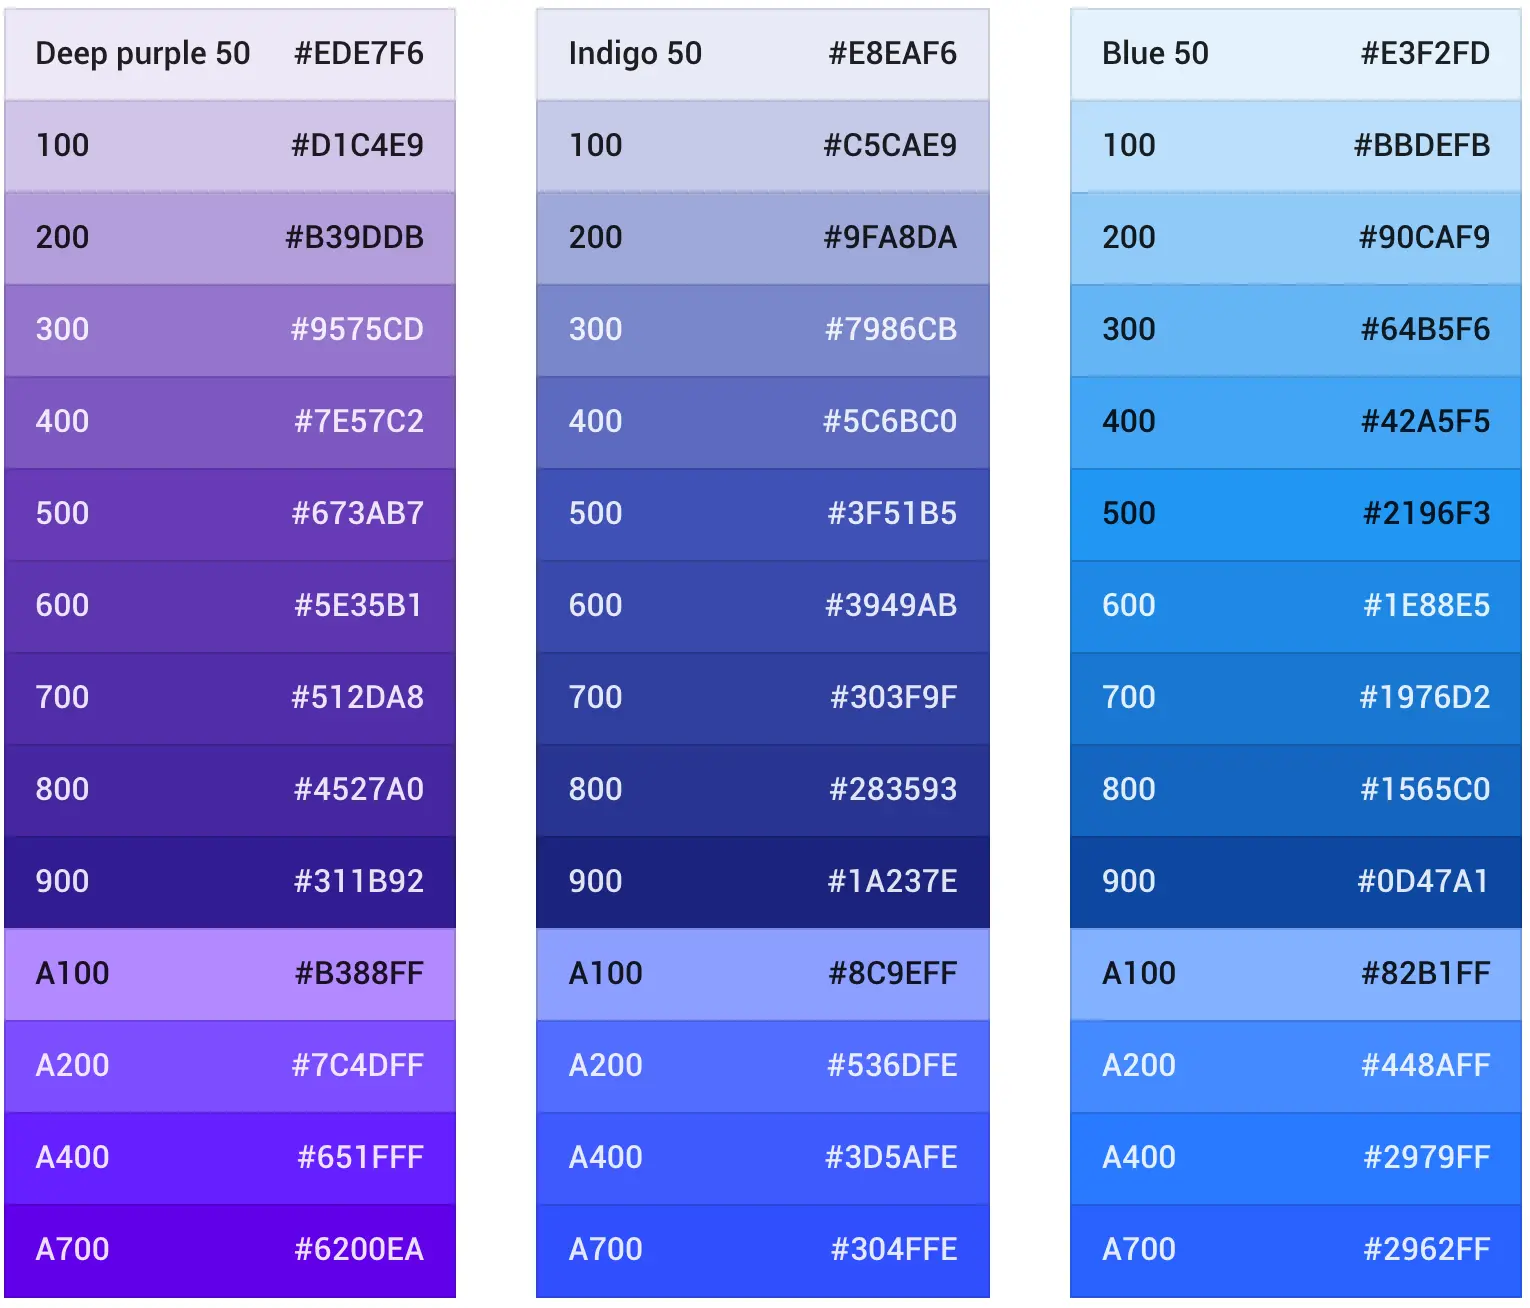Click the Blue 300 swatch #64B5F6

(1296, 330)
